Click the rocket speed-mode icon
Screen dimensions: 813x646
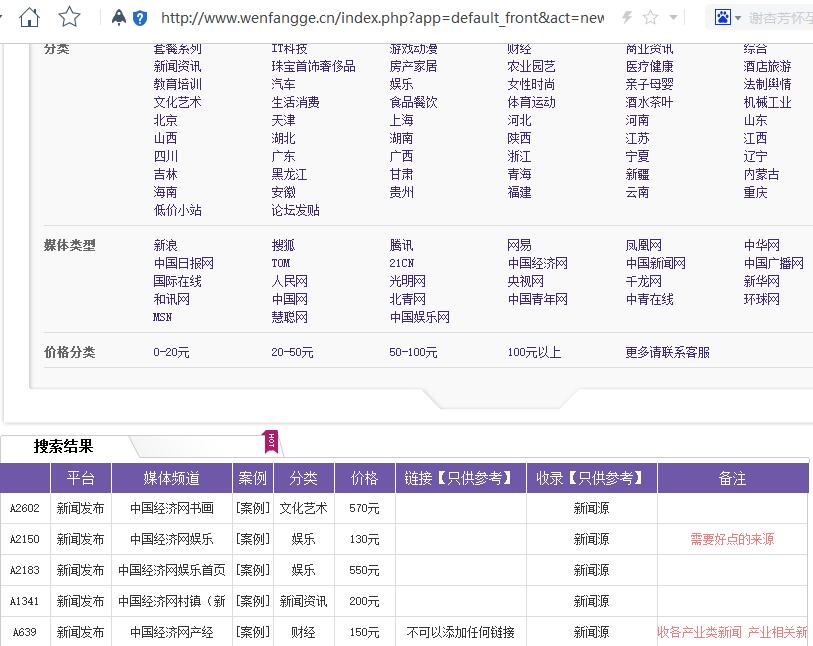coord(119,18)
